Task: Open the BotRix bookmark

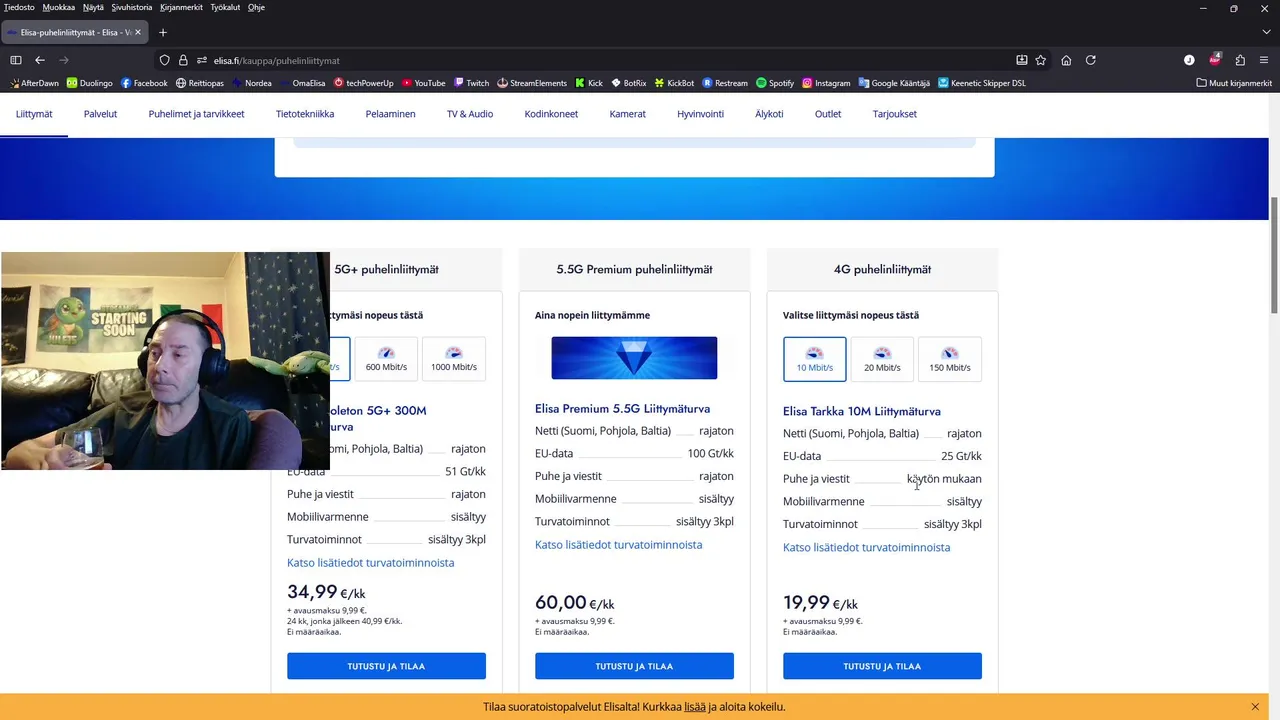Action: pyautogui.click(x=628, y=83)
